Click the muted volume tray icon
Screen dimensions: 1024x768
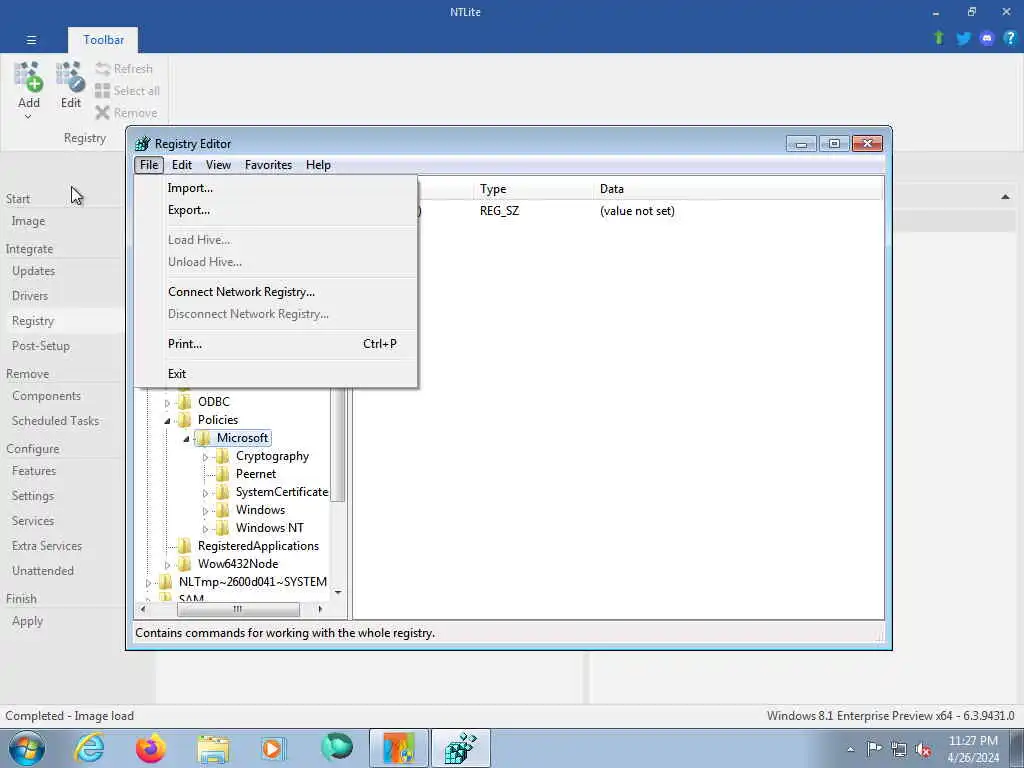(x=923, y=750)
